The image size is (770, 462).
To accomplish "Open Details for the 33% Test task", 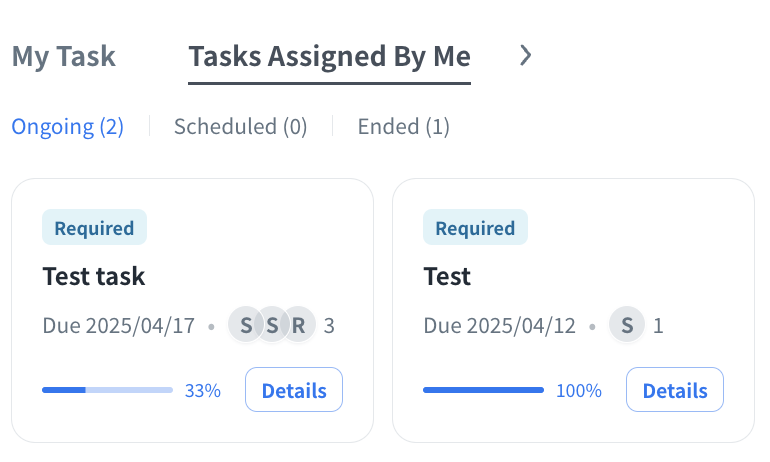I will (294, 390).
